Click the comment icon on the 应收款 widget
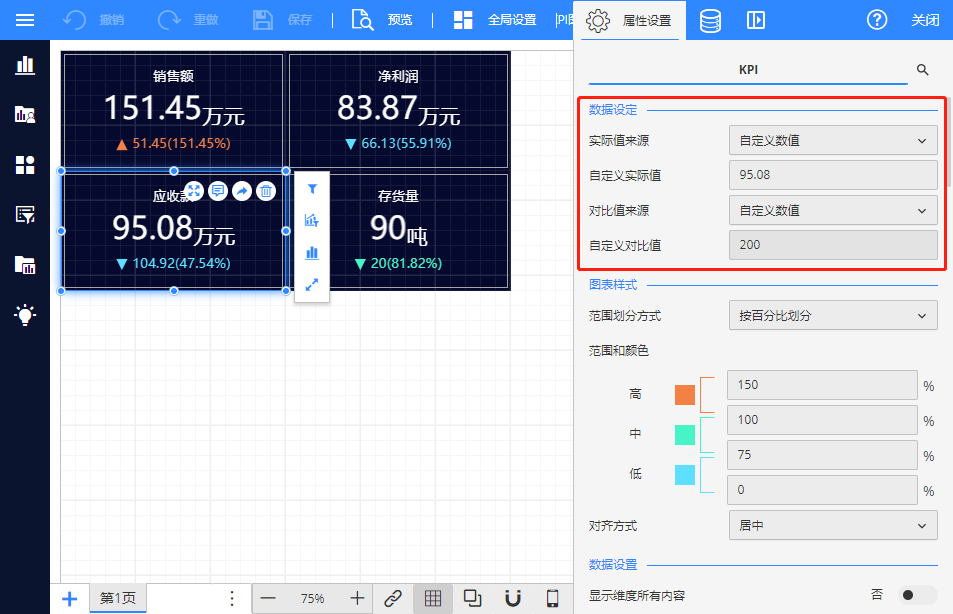 point(218,191)
